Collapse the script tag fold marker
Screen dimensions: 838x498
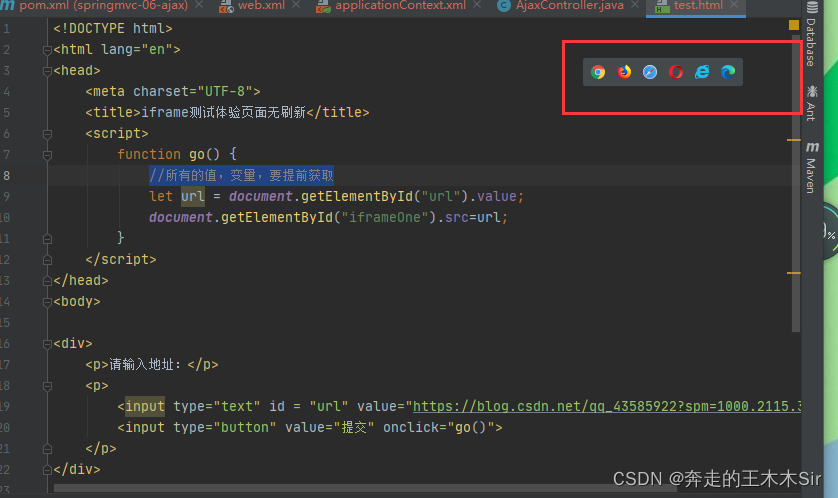point(47,134)
